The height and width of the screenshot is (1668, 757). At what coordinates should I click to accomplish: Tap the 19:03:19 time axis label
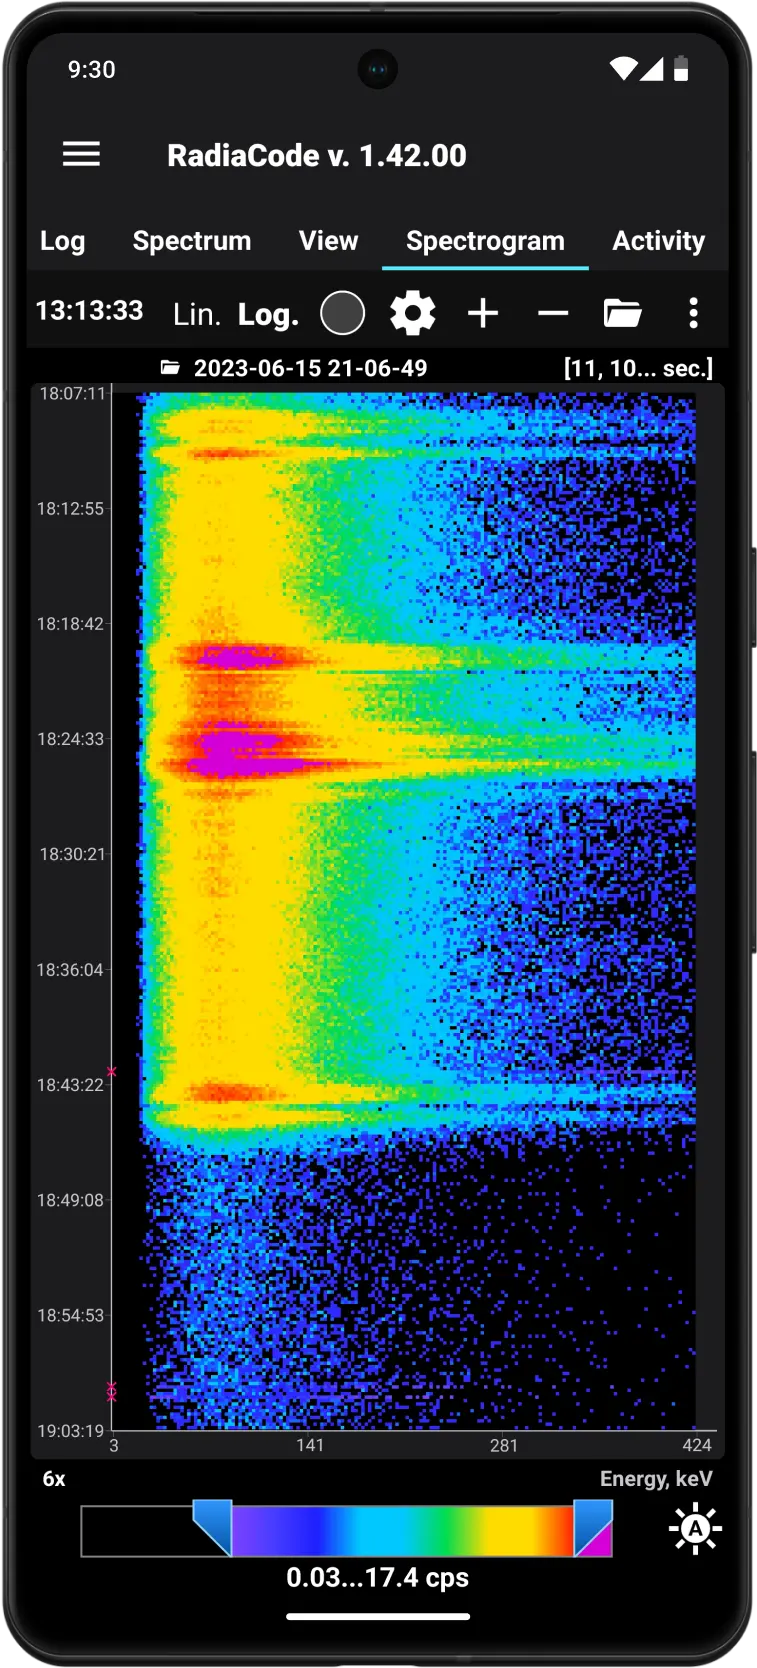[x=70, y=1431]
